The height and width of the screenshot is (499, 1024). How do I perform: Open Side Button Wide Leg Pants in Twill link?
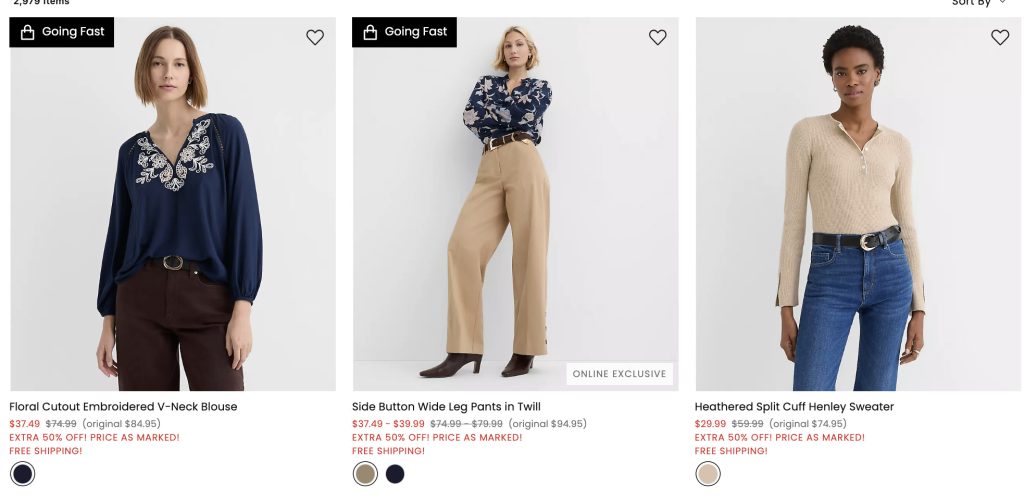(x=446, y=407)
